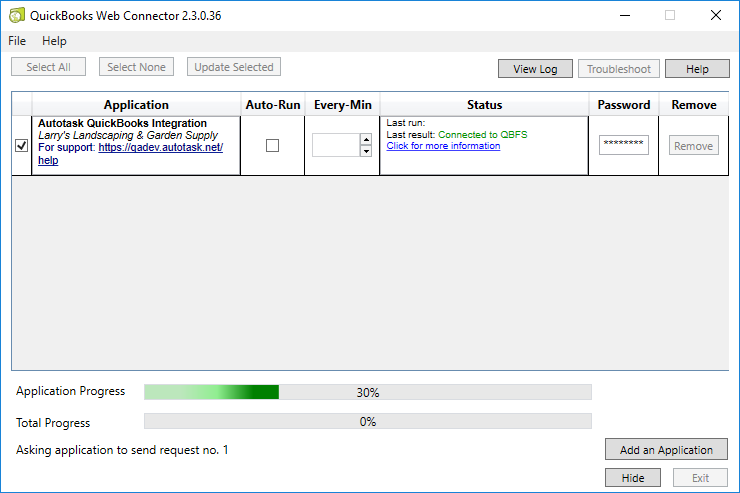Close the Web Connector window
The image size is (740, 493).
coord(715,16)
